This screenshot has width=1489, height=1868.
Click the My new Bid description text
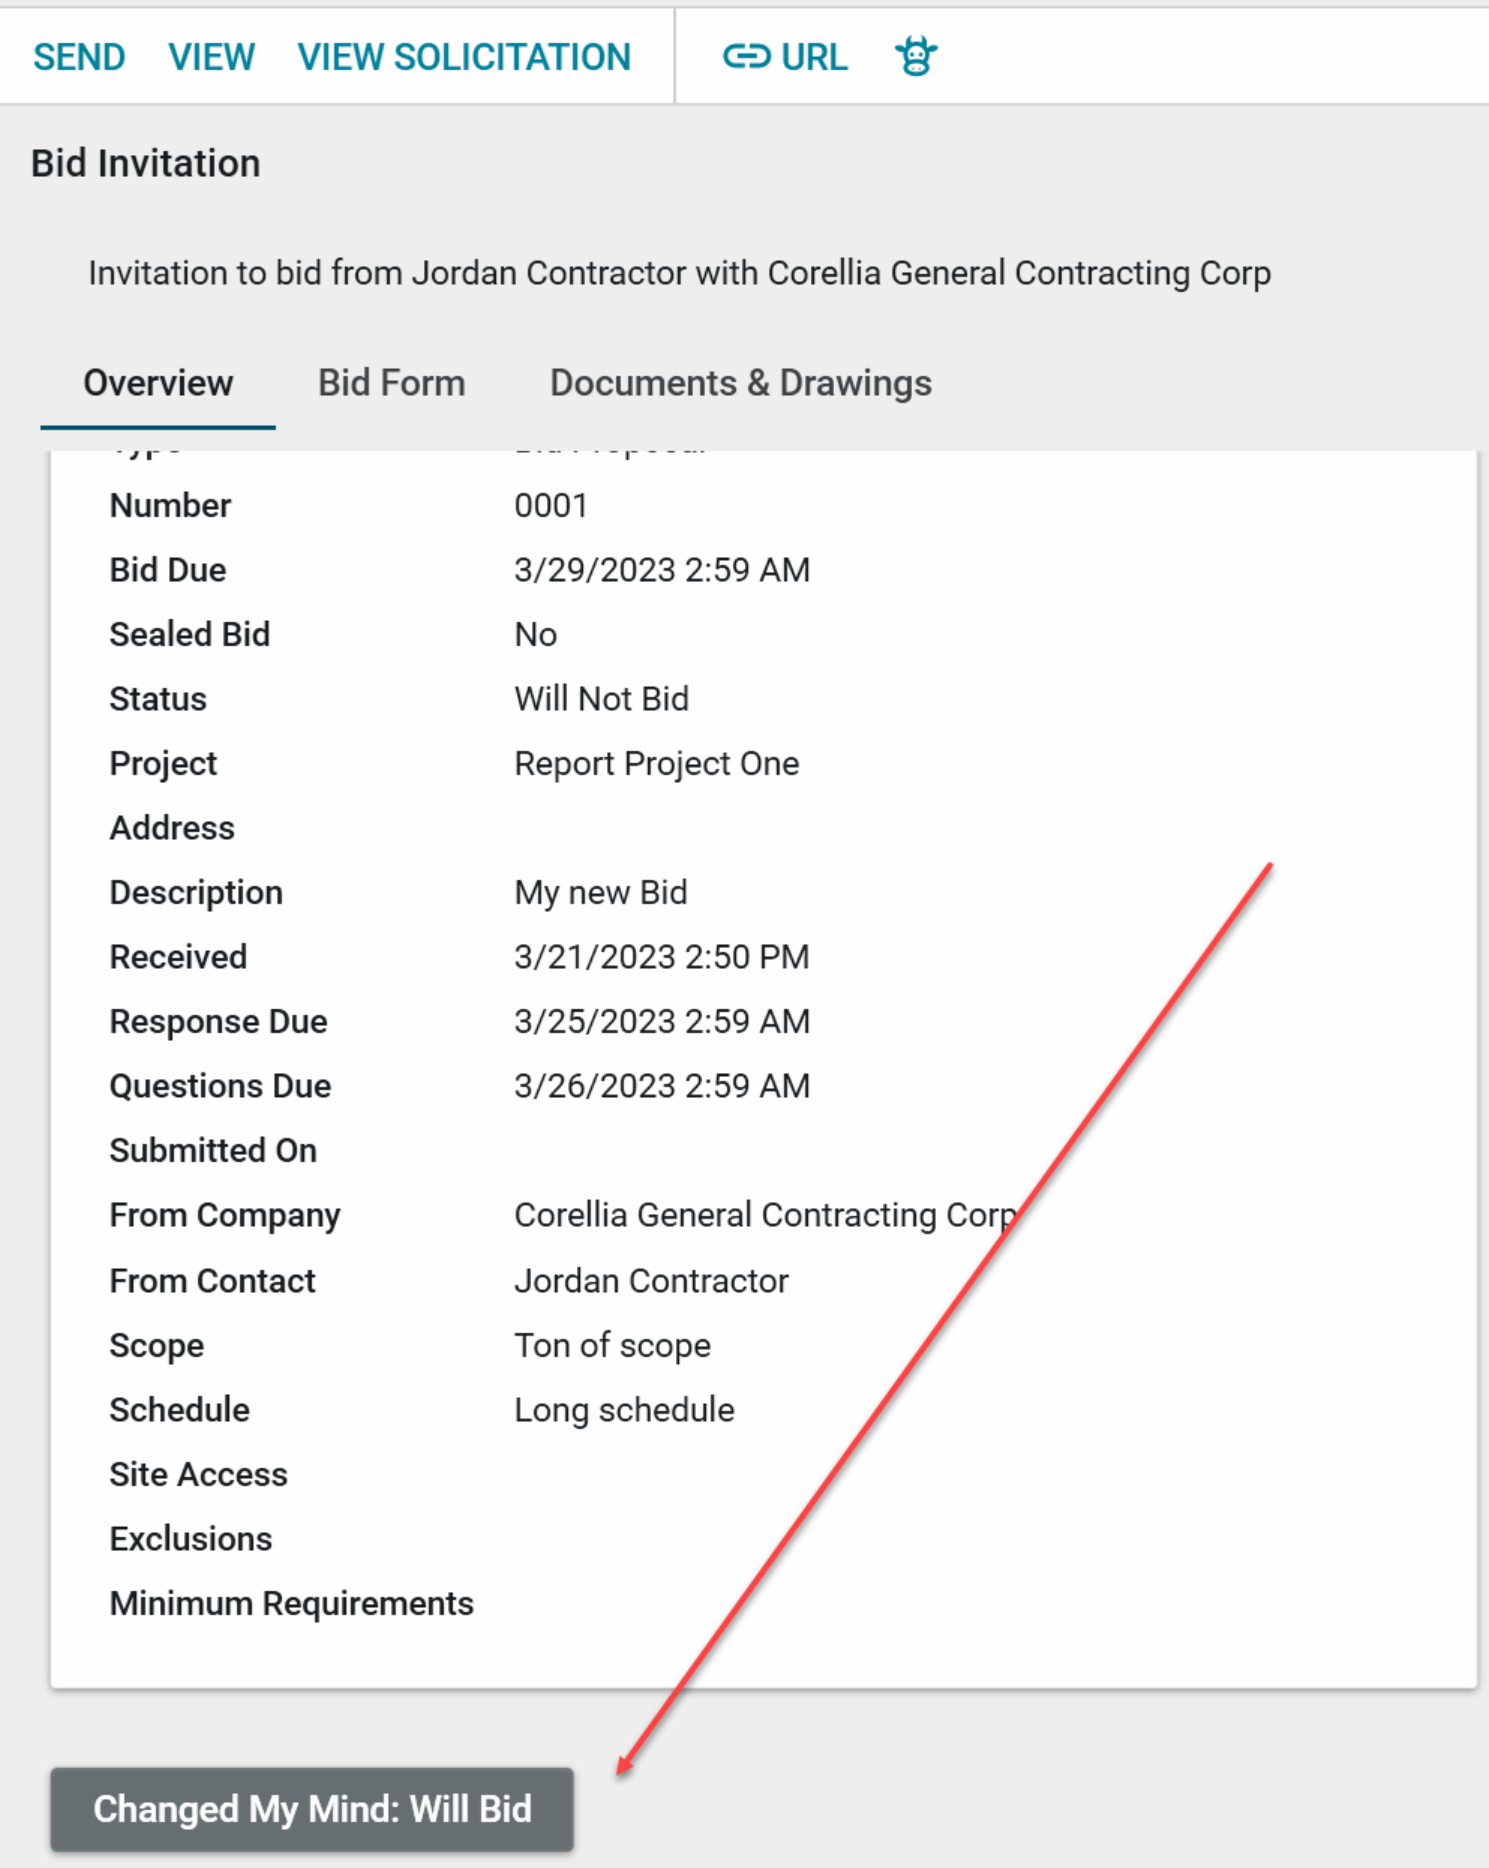(600, 893)
